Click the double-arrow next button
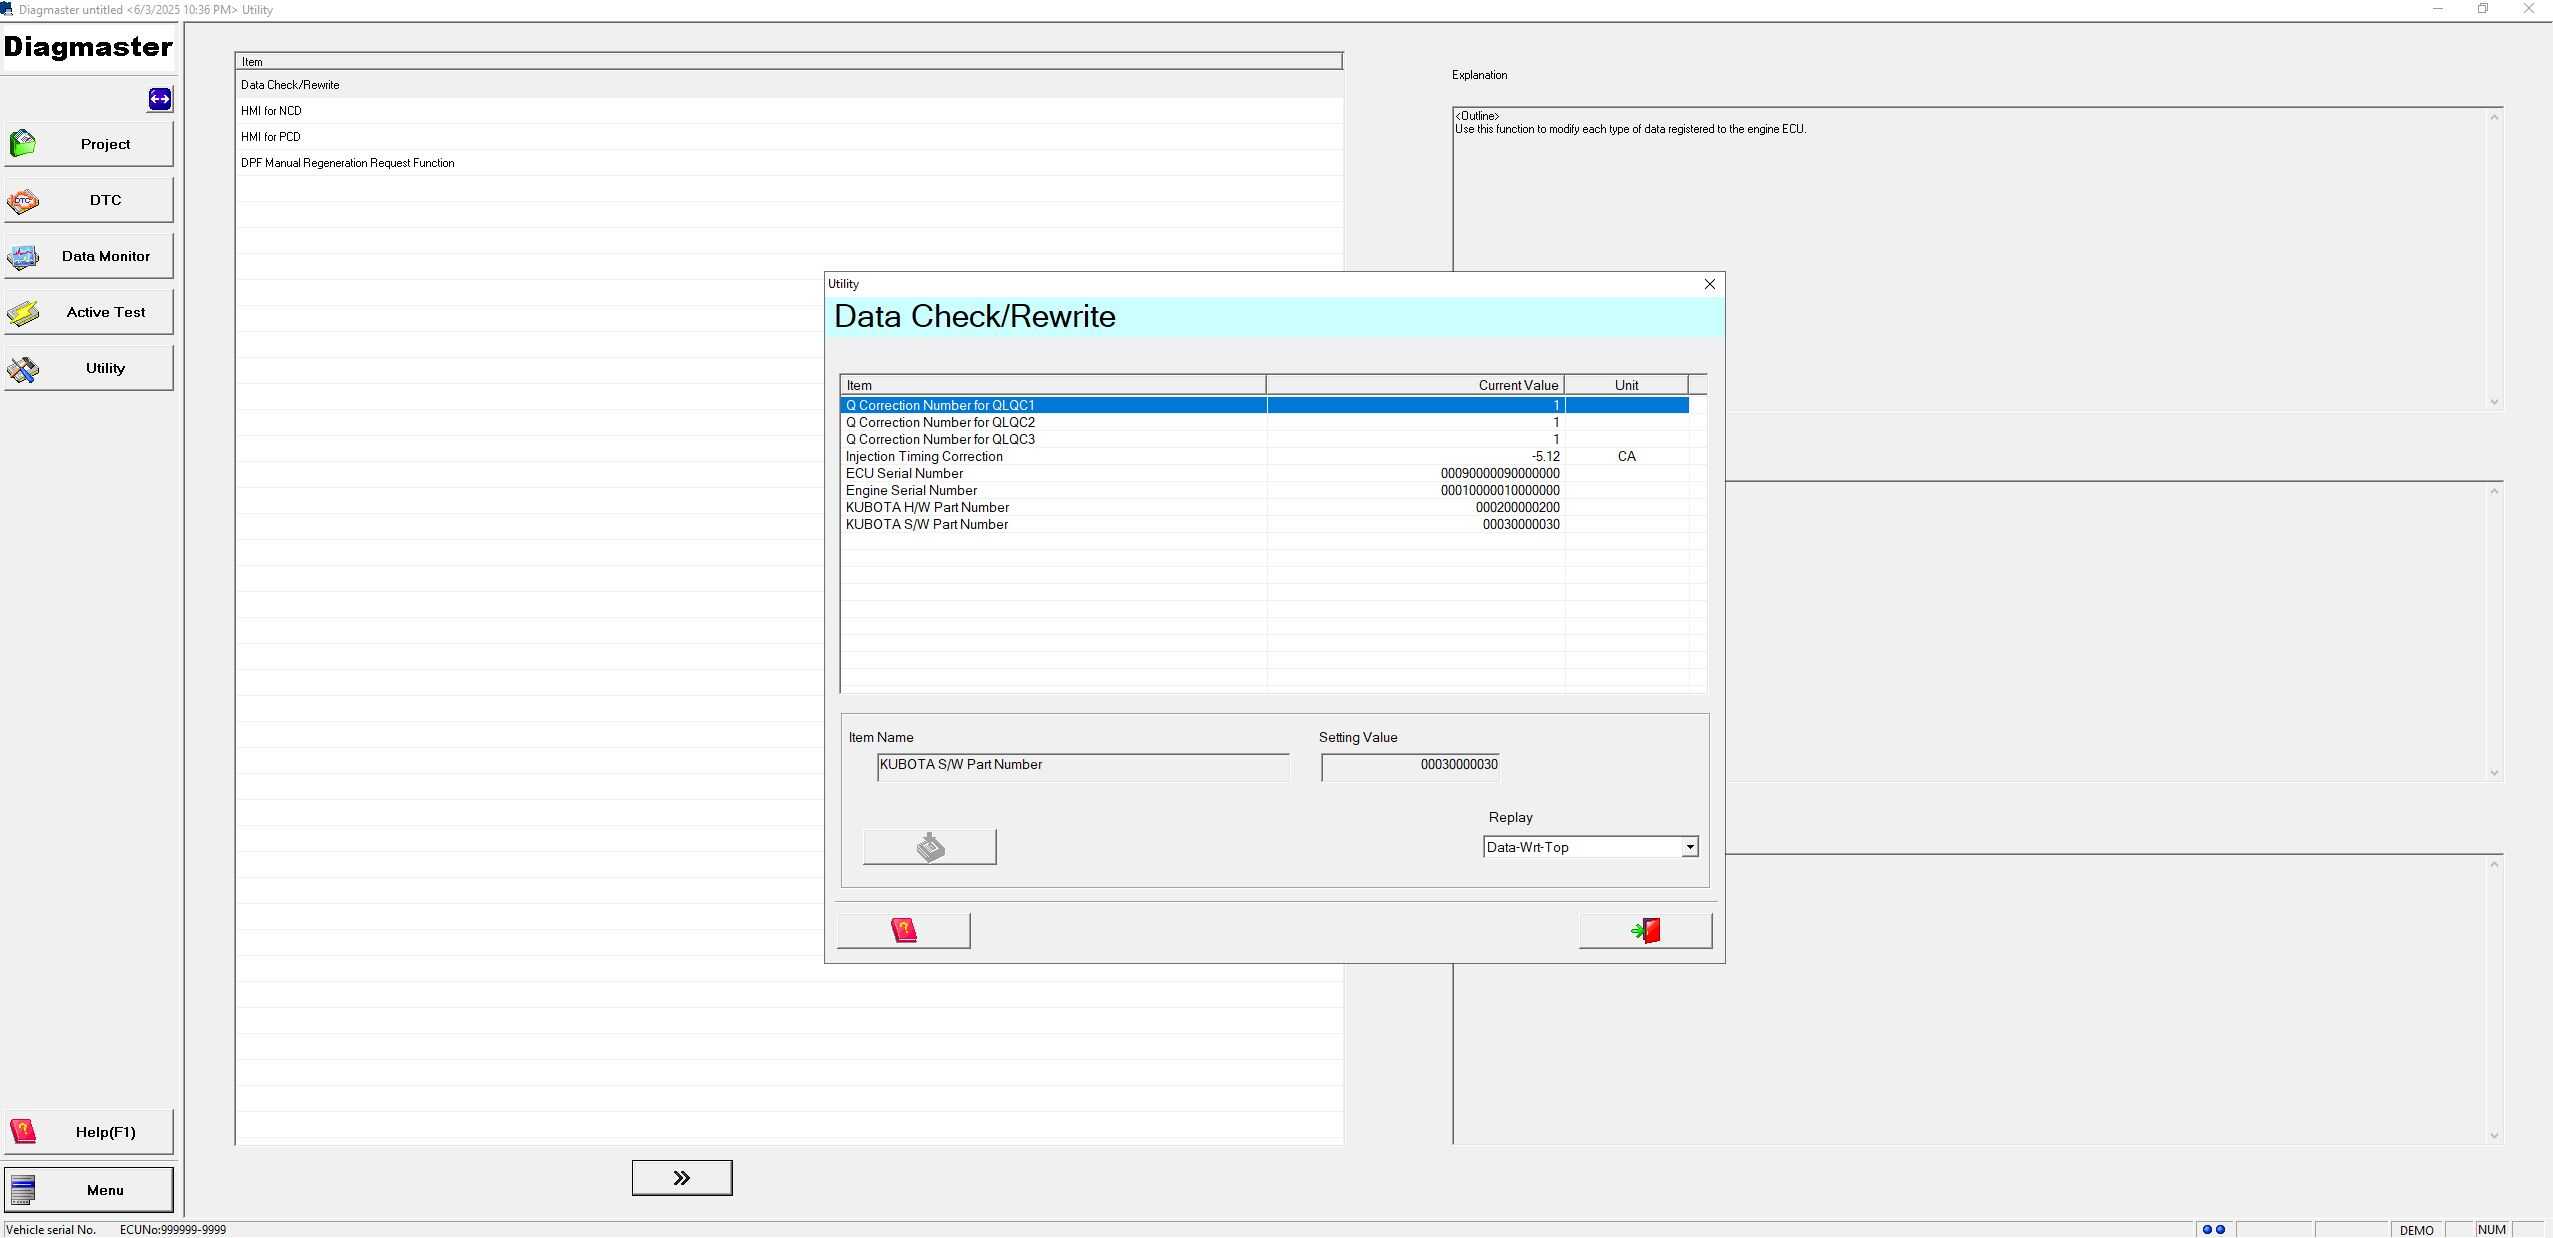2553x1238 pixels. coord(682,1178)
